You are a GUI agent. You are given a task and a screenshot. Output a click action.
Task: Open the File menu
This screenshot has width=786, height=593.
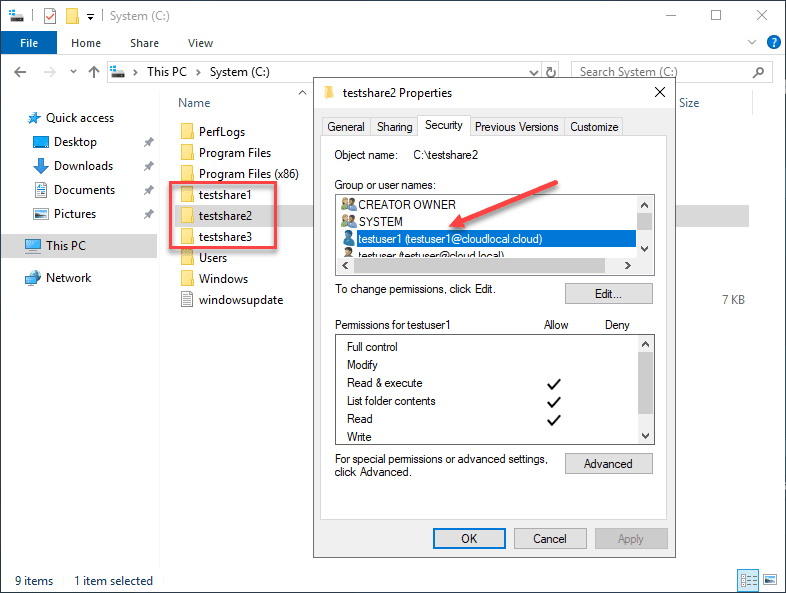pyautogui.click(x=29, y=43)
